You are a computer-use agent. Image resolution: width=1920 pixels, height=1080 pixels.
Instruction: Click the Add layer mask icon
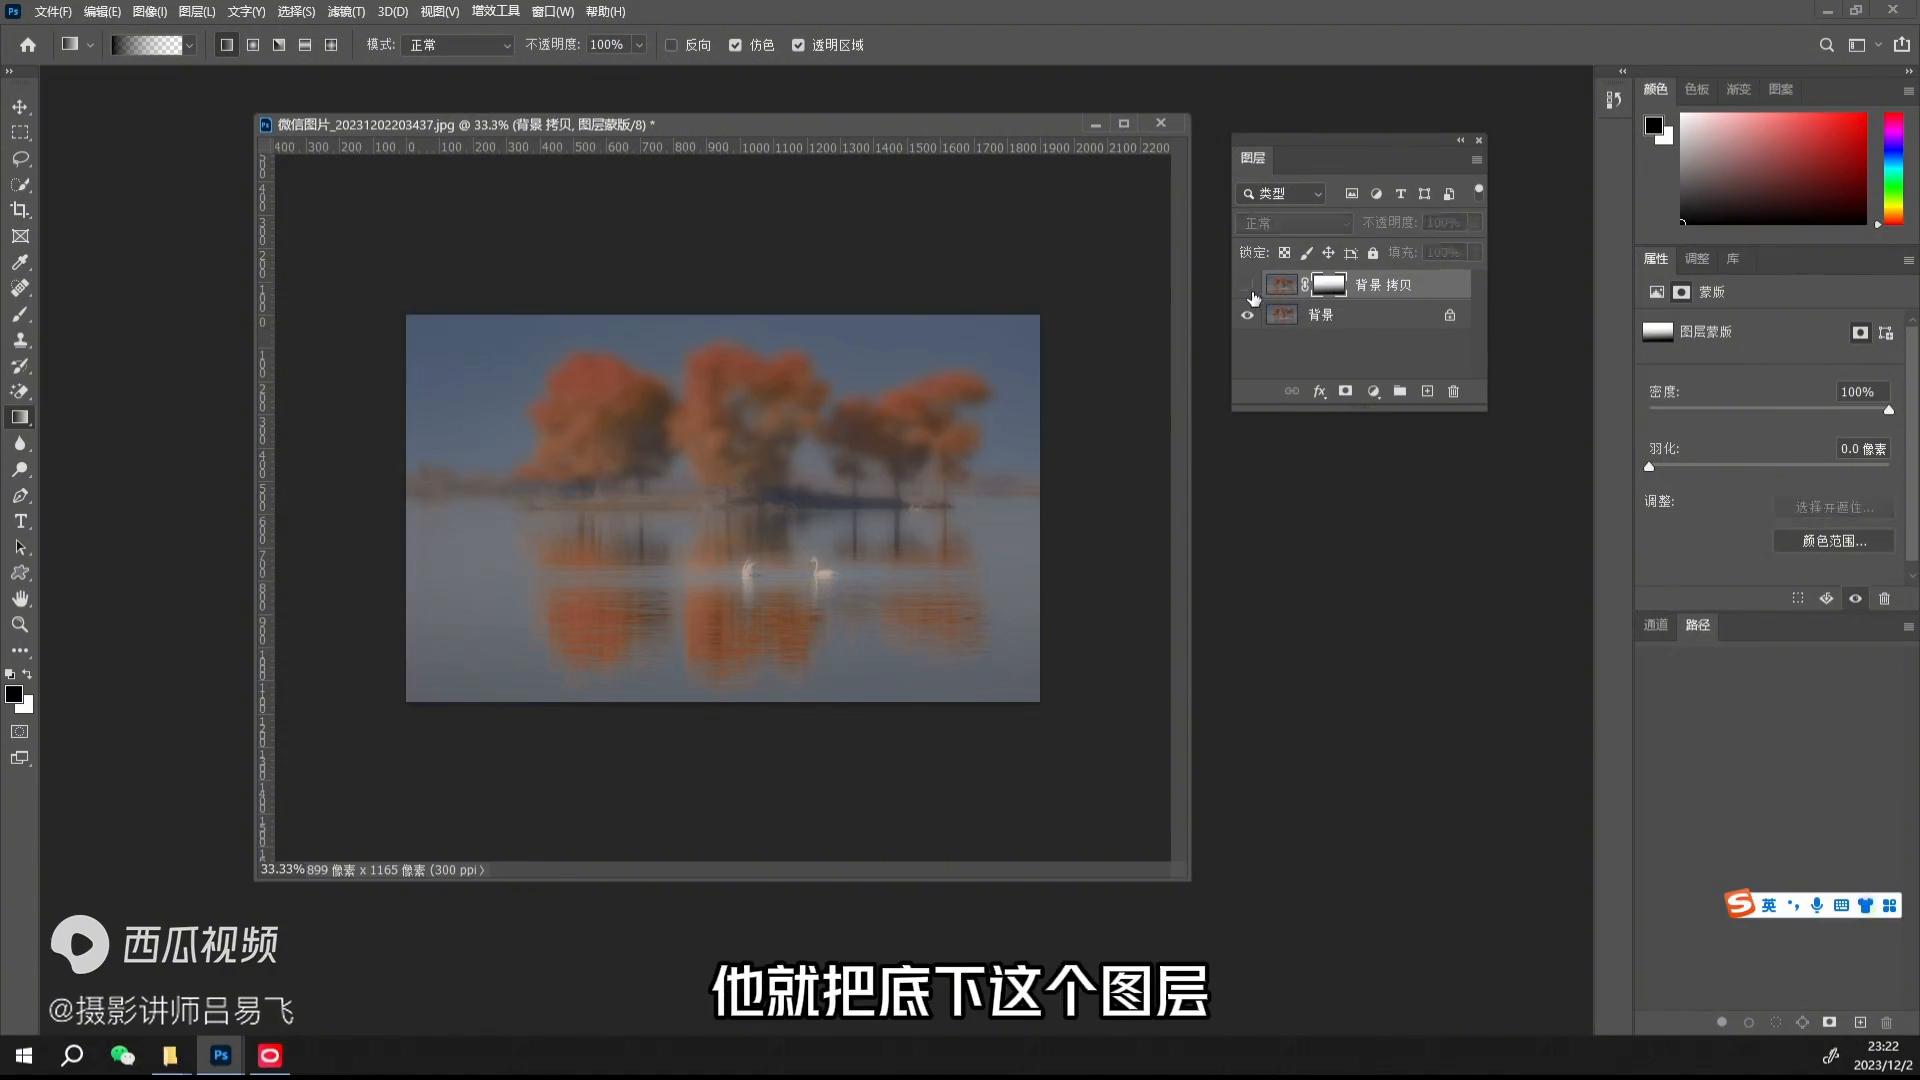(1346, 391)
